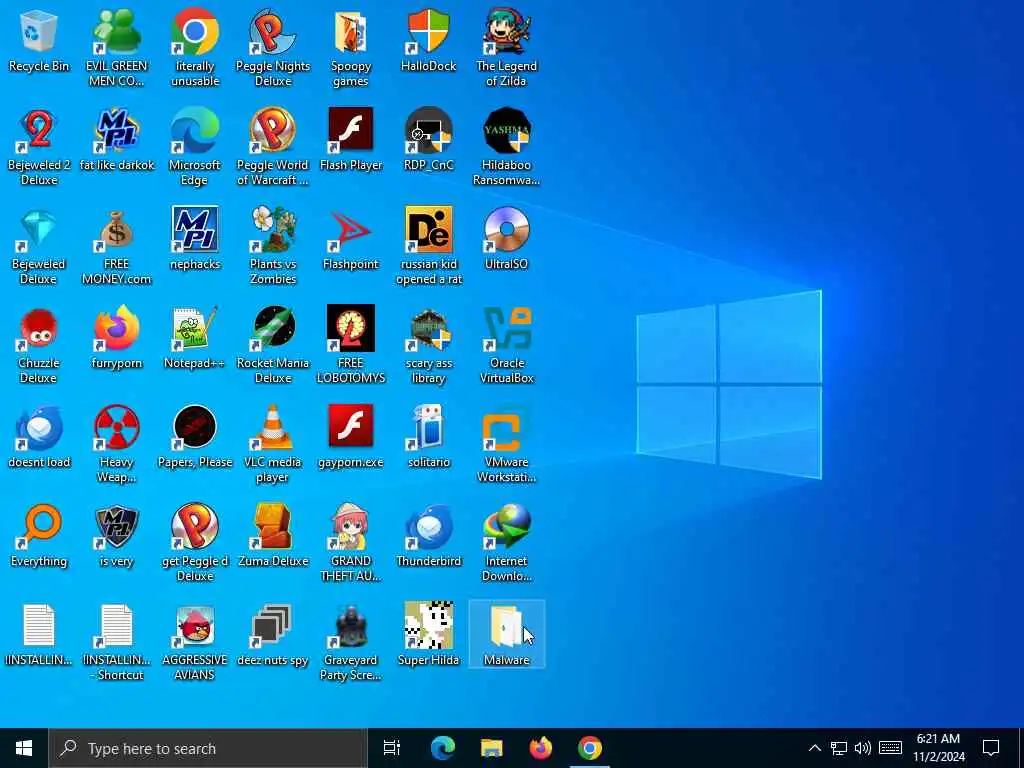Select the Flashpoint shortcut
This screenshot has width=1024, height=768.
pyautogui.click(x=351, y=240)
